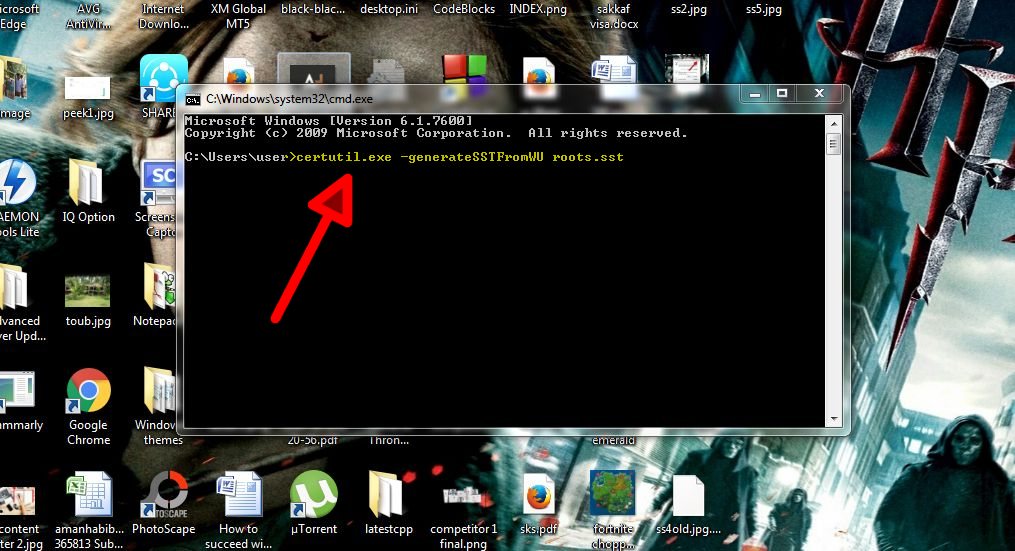Select the CodeBlocks desktop label
1015x551 pixels.
point(463,9)
